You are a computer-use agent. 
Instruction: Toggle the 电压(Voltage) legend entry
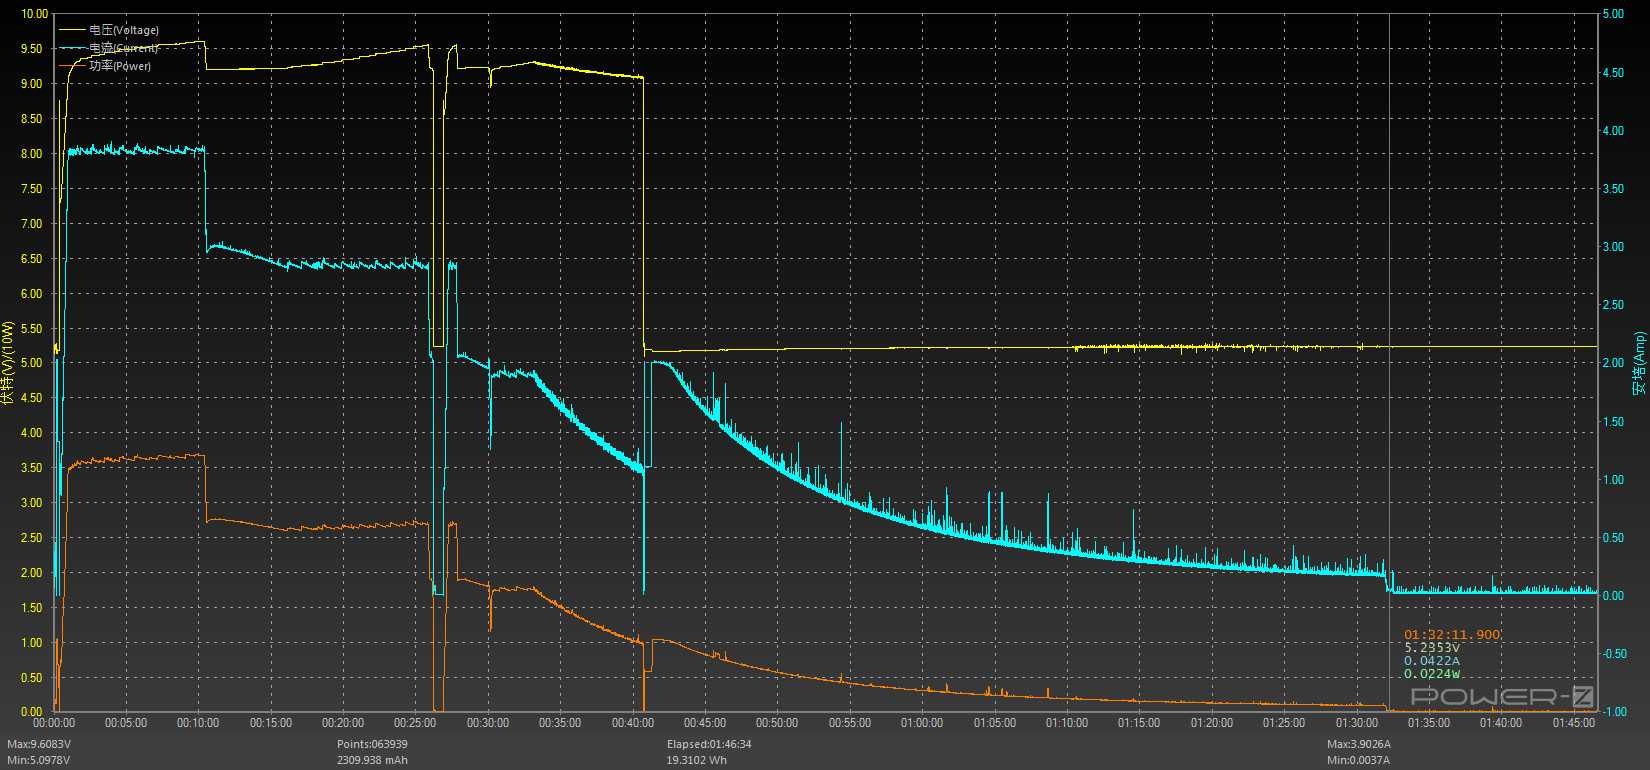tap(123, 30)
